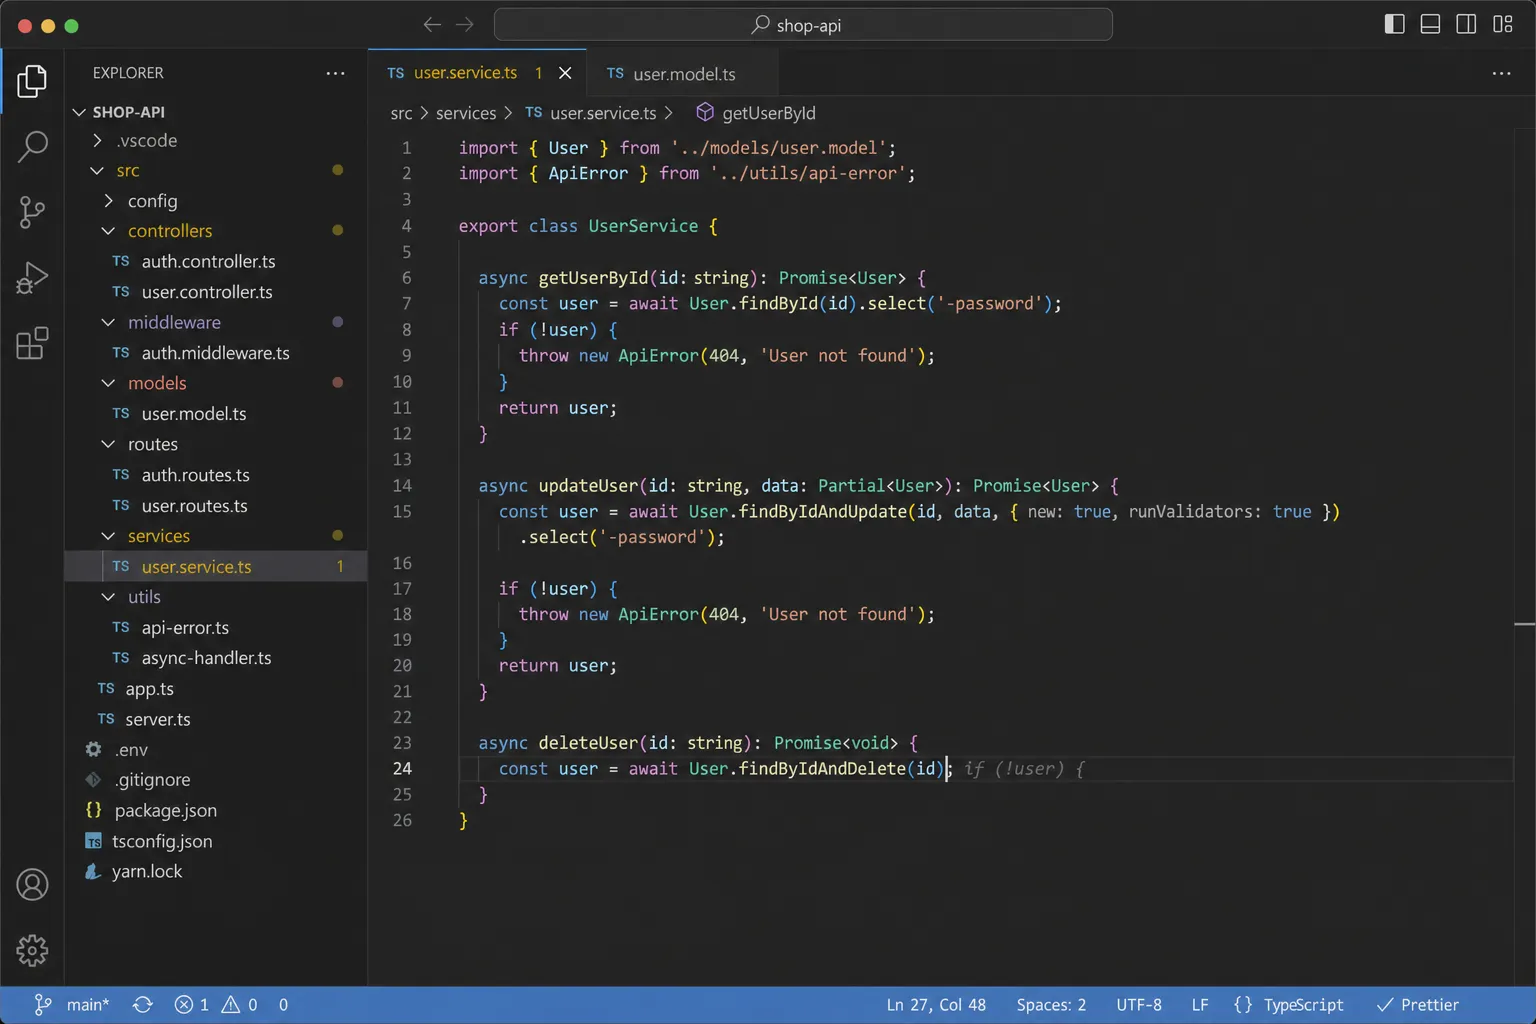Collapse the routes folder
The width and height of the screenshot is (1536, 1024).
tap(215, 444)
